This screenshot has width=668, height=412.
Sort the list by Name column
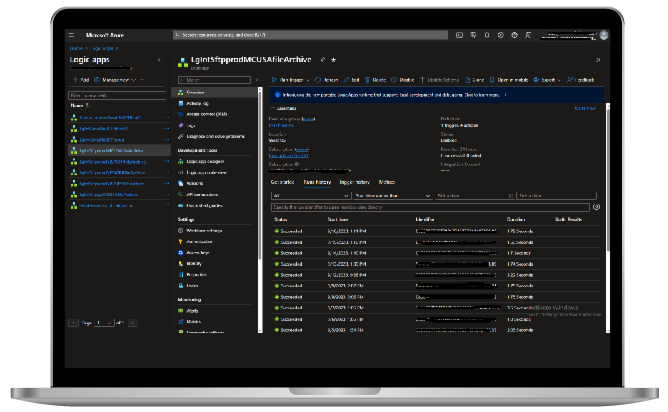point(80,105)
